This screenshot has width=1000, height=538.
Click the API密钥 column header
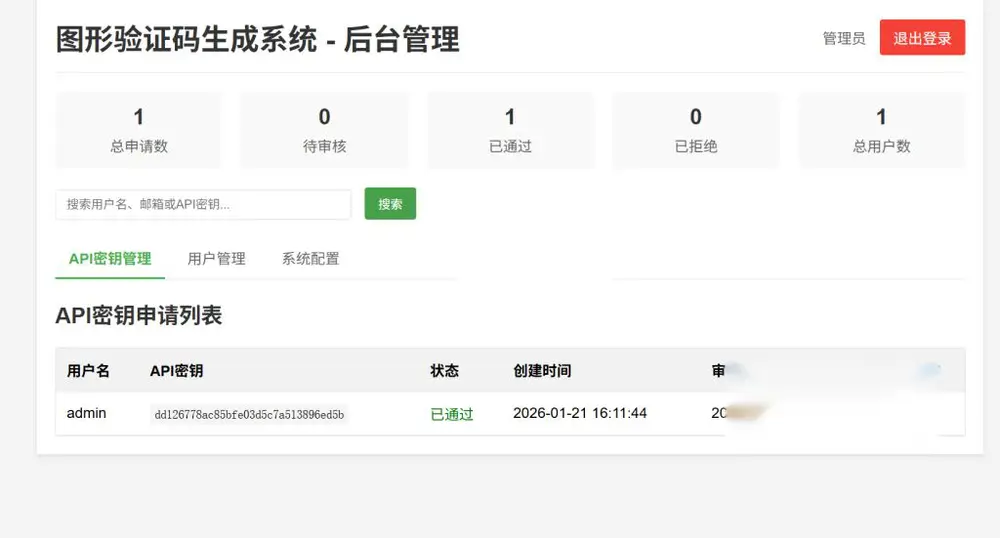point(177,371)
